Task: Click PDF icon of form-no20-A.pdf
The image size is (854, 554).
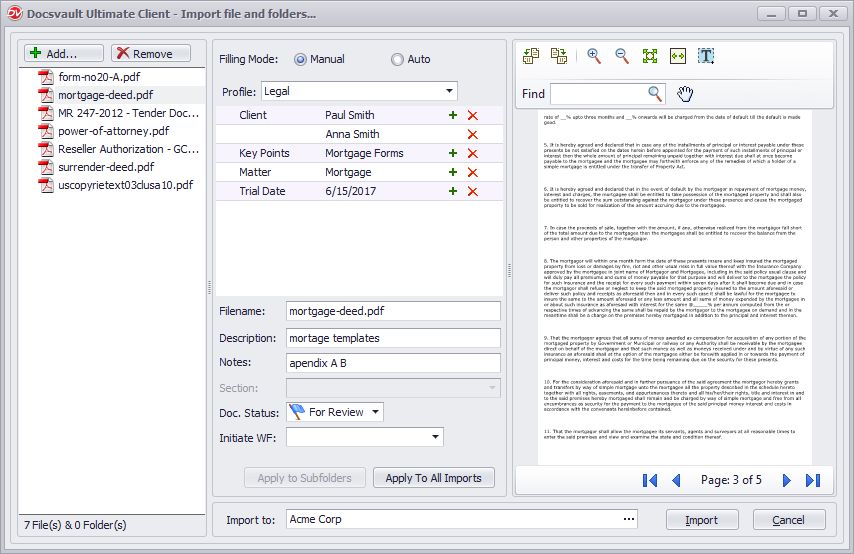Action: (x=46, y=77)
